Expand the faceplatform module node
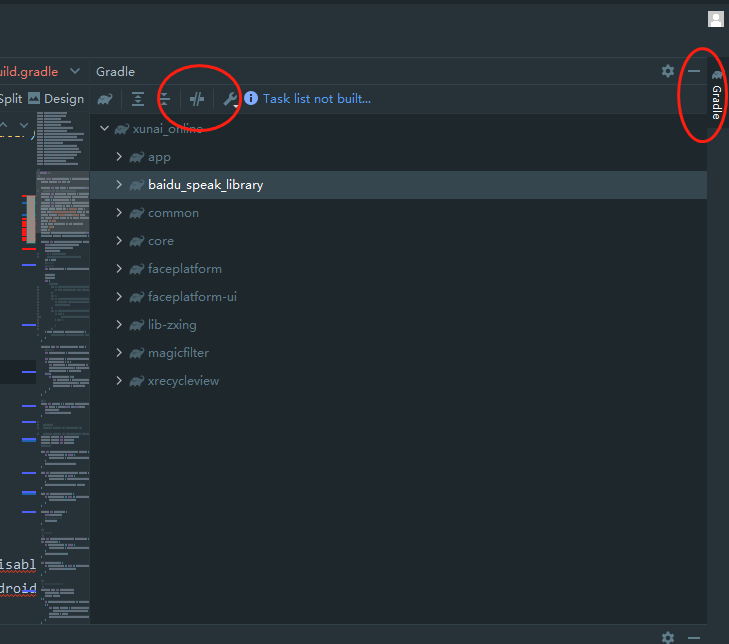729x644 pixels. click(x=119, y=269)
